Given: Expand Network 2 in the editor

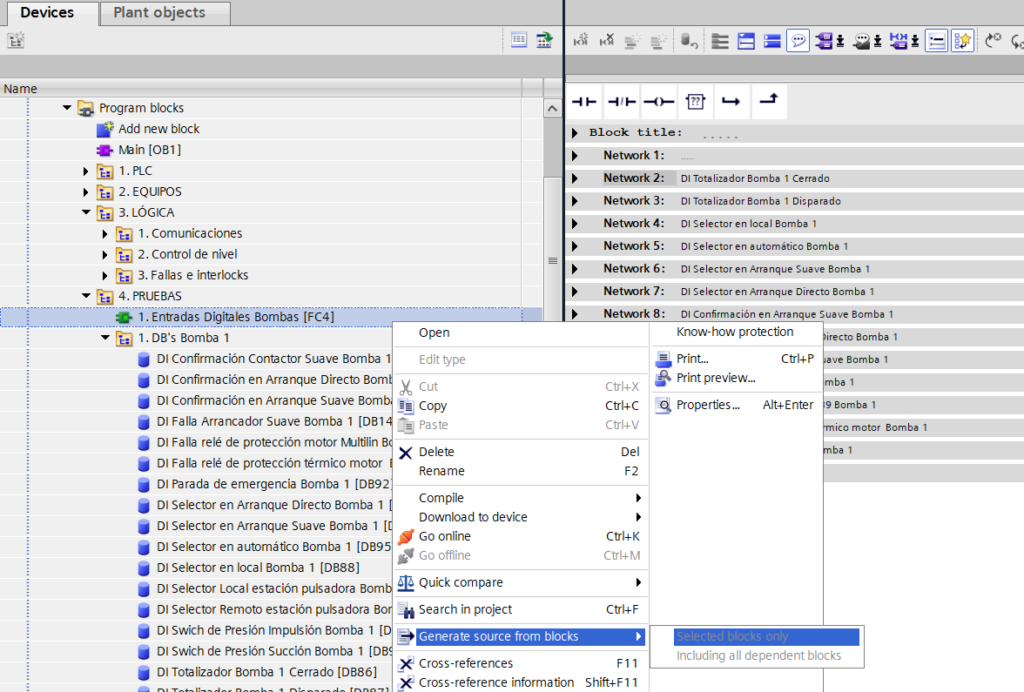Looking at the screenshot, I should (575, 178).
